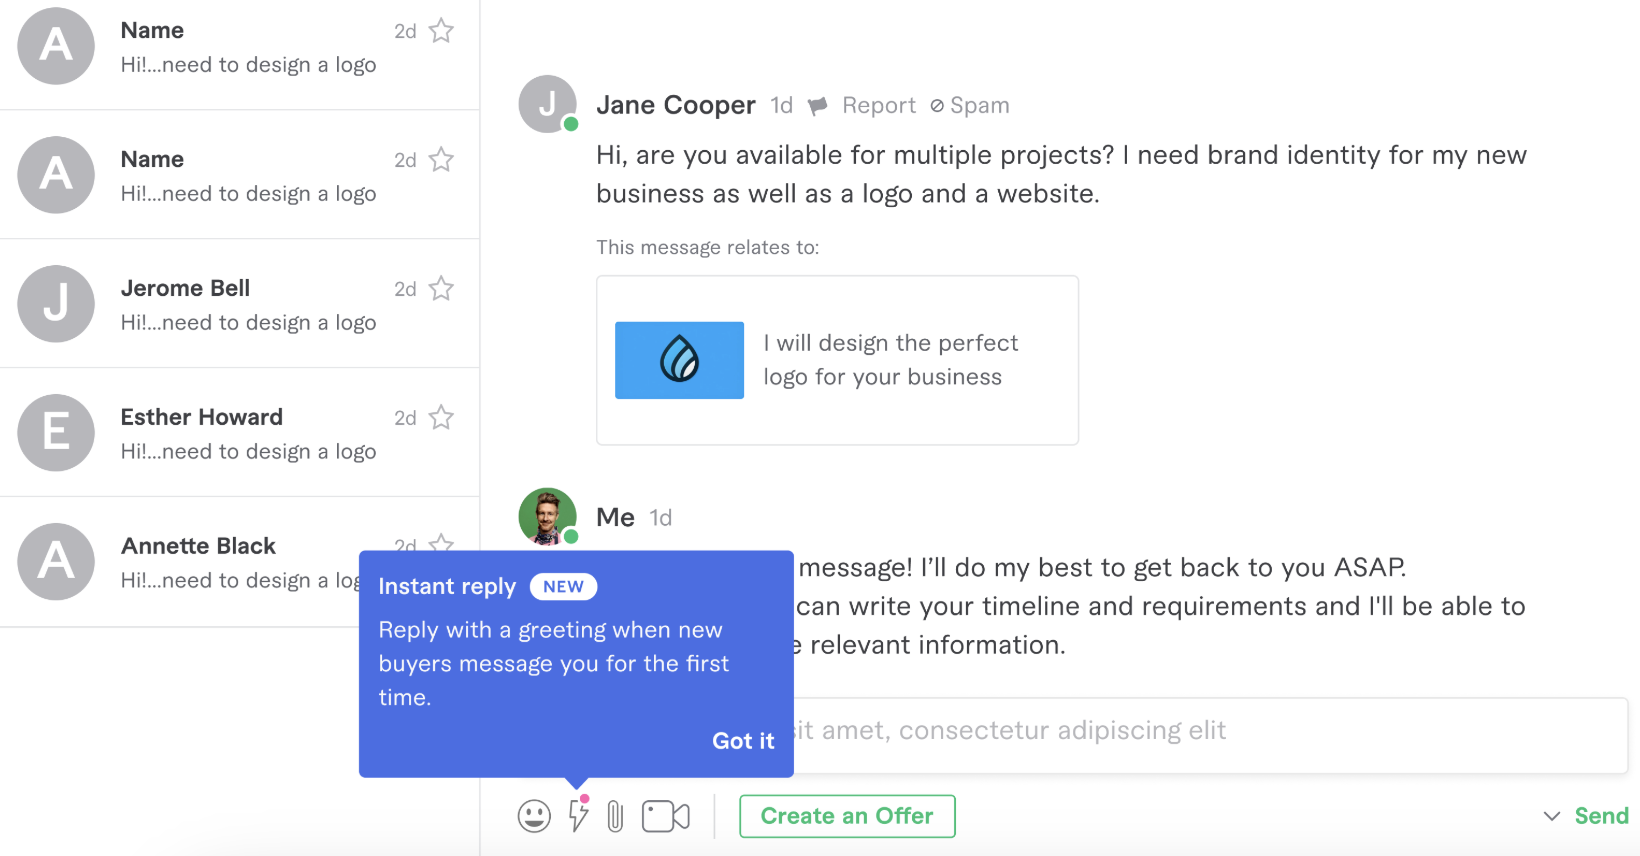Star the first Name conversation
Screen dimensions: 1640x856
[441, 31]
